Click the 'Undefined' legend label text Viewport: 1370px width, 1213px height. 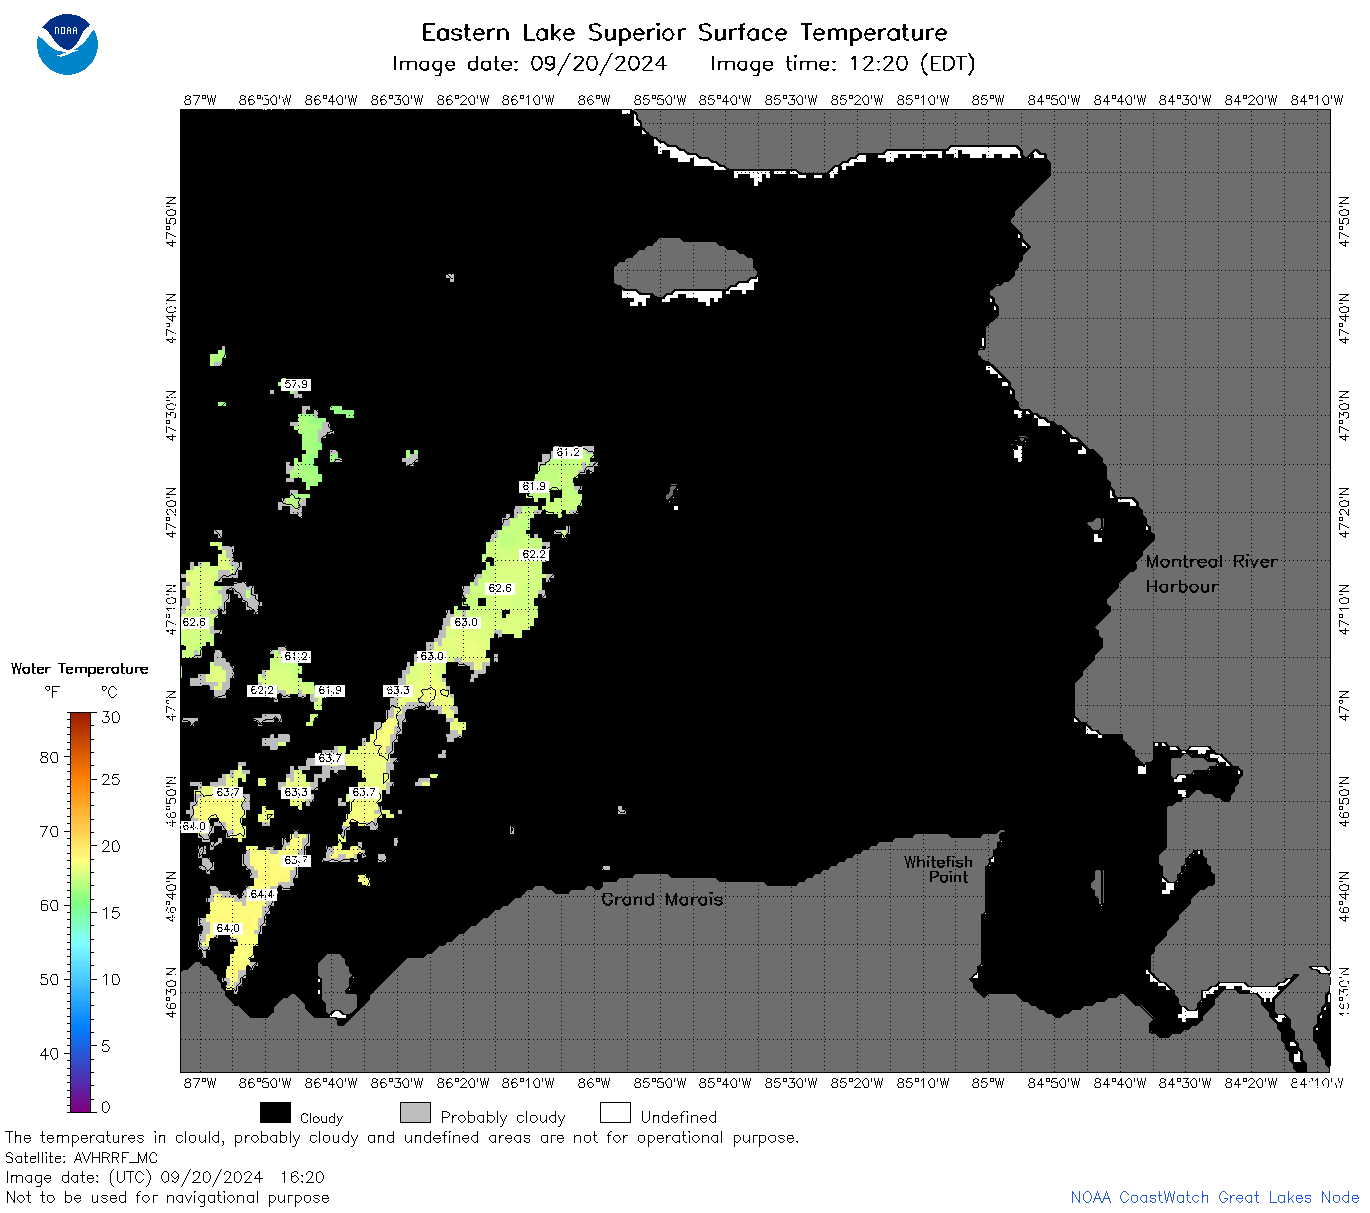point(679,1117)
